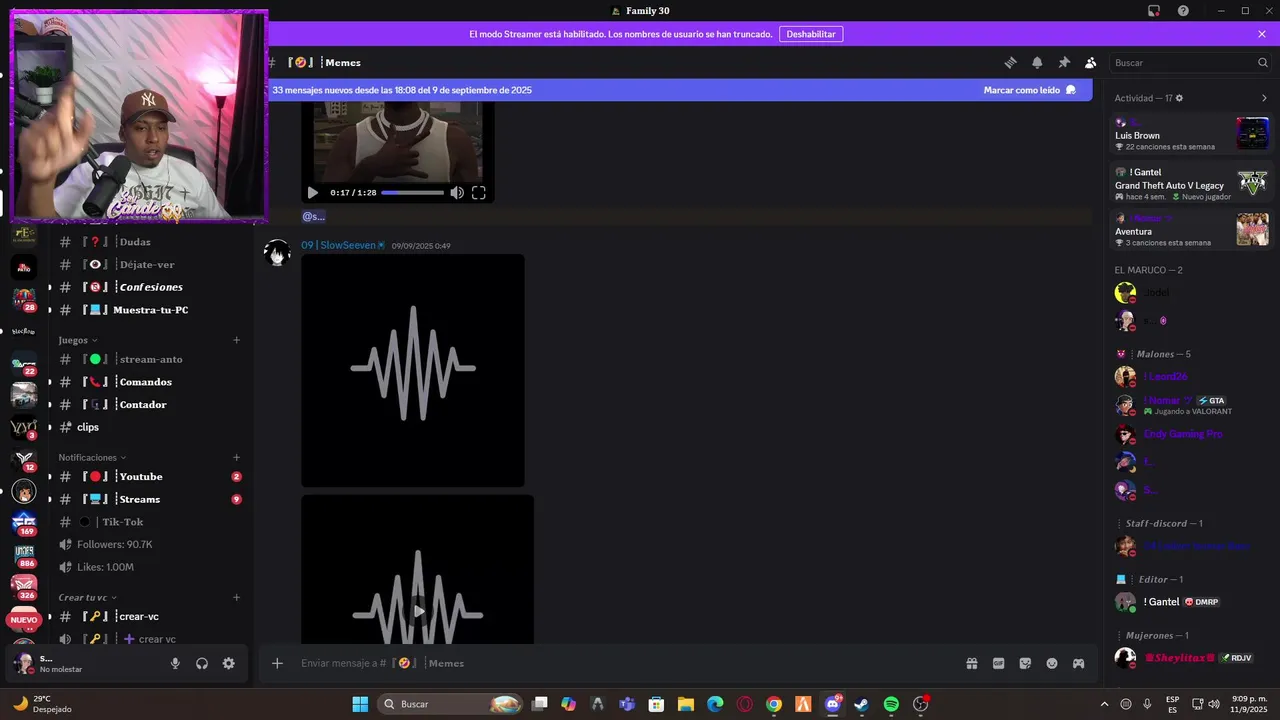Jump to 33 mensajes nuevos banner
The width and height of the screenshot is (1280, 720).
[x=402, y=90]
